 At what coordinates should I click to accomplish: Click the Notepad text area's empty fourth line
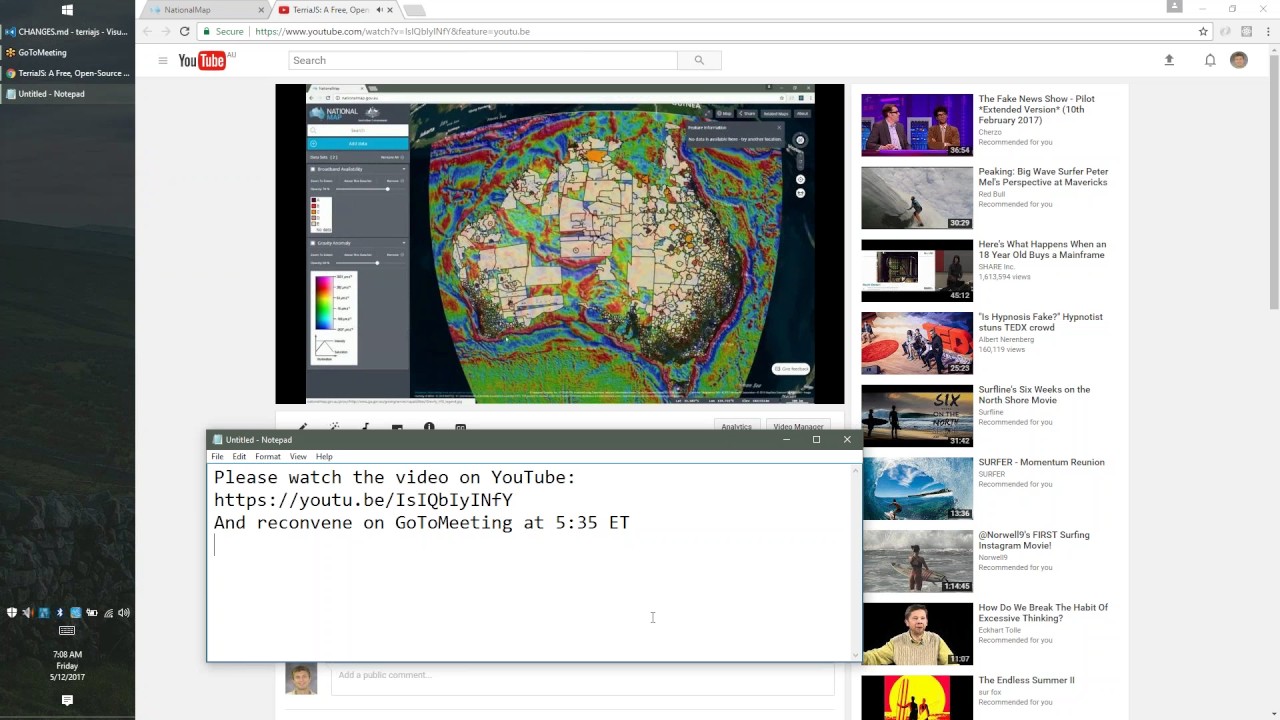point(530,545)
